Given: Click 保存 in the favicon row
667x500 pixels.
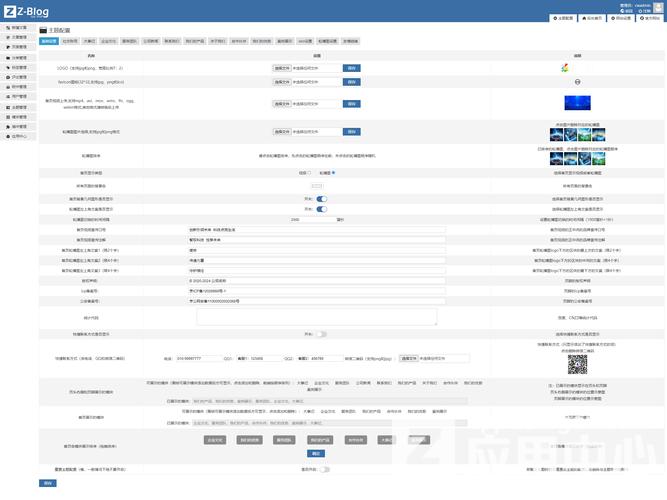Looking at the screenshot, I should tap(351, 81).
